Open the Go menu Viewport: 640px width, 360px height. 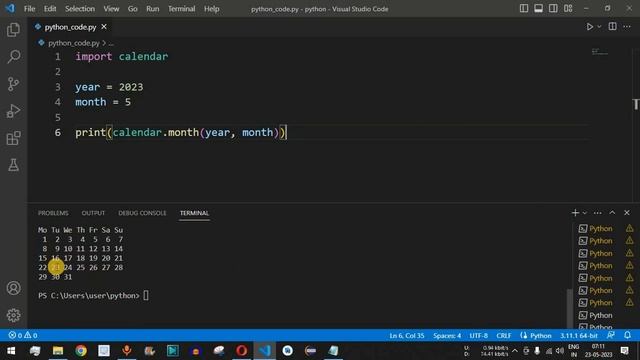[133, 9]
